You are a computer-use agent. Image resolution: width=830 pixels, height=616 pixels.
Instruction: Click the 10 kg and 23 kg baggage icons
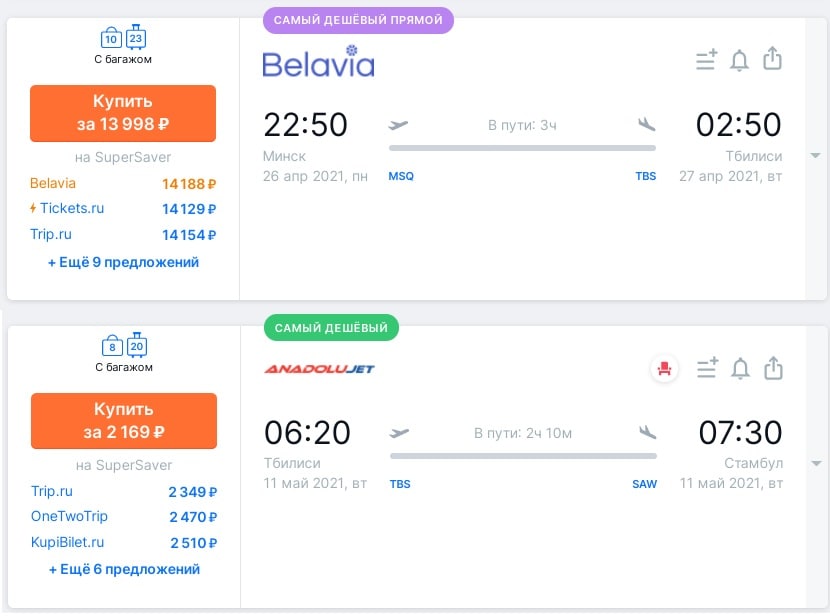coord(123,38)
